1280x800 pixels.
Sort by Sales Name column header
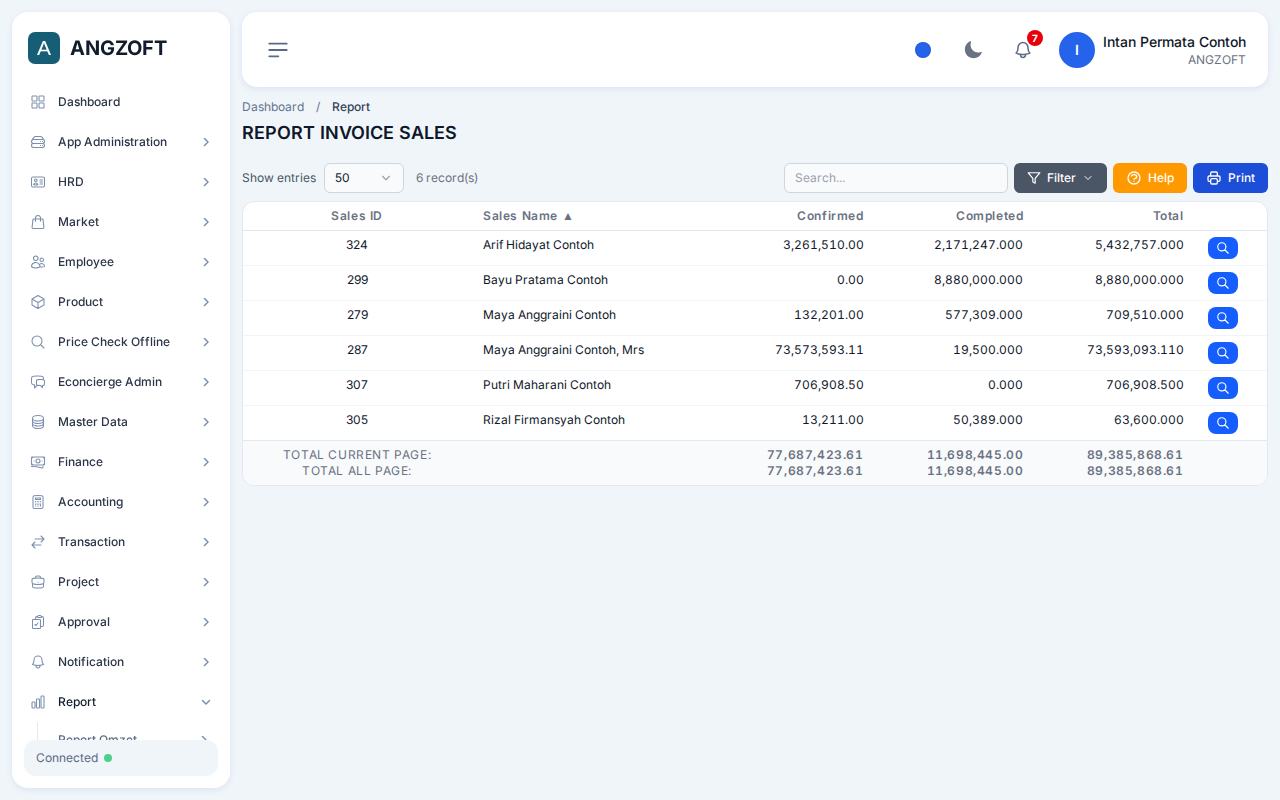pyautogui.click(x=528, y=216)
